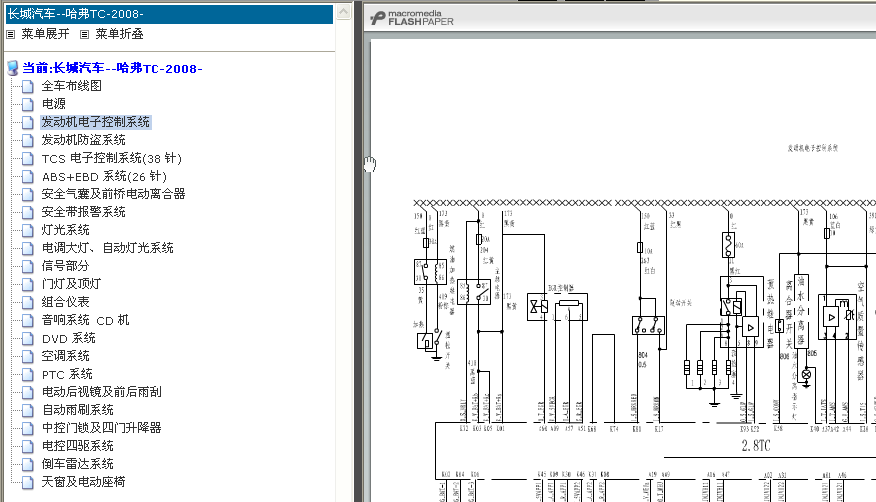The width and height of the screenshot is (876, 502).
Task: Click the page icon next to 灯光系统
Action: pos(27,230)
